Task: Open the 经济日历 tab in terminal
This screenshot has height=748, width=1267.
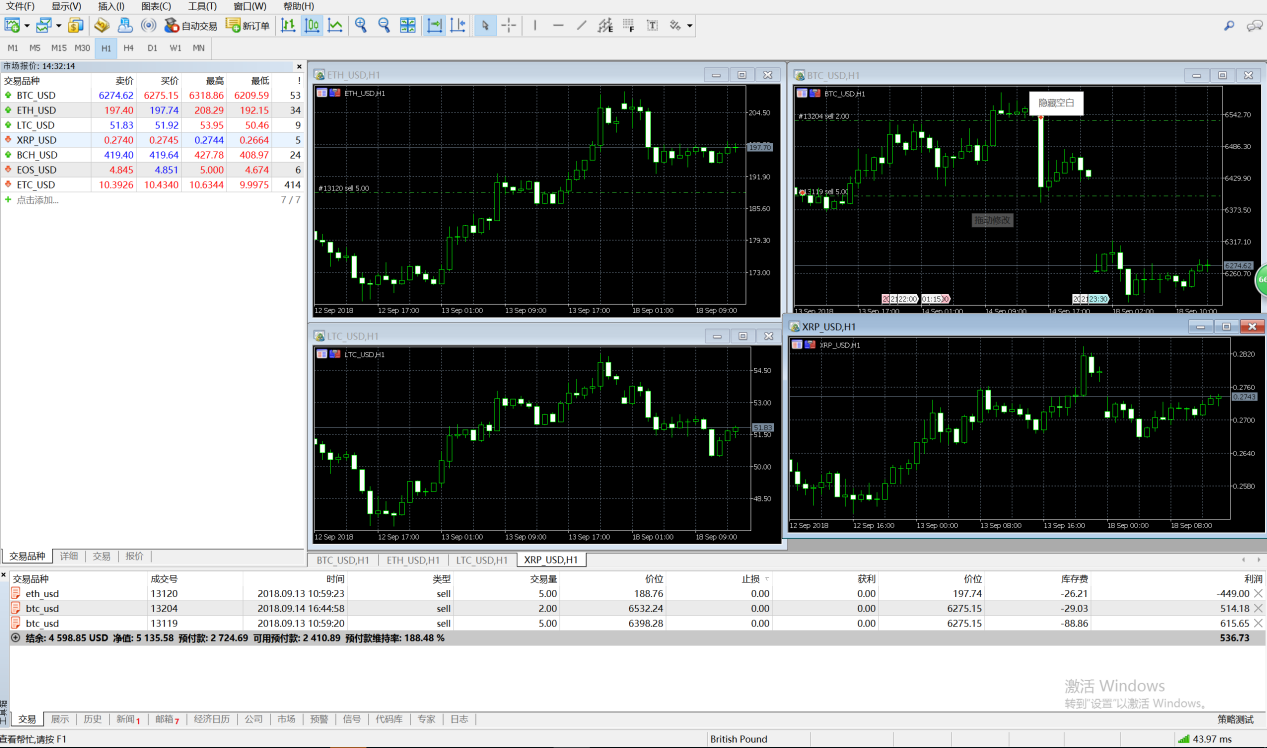Action: coord(211,719)
